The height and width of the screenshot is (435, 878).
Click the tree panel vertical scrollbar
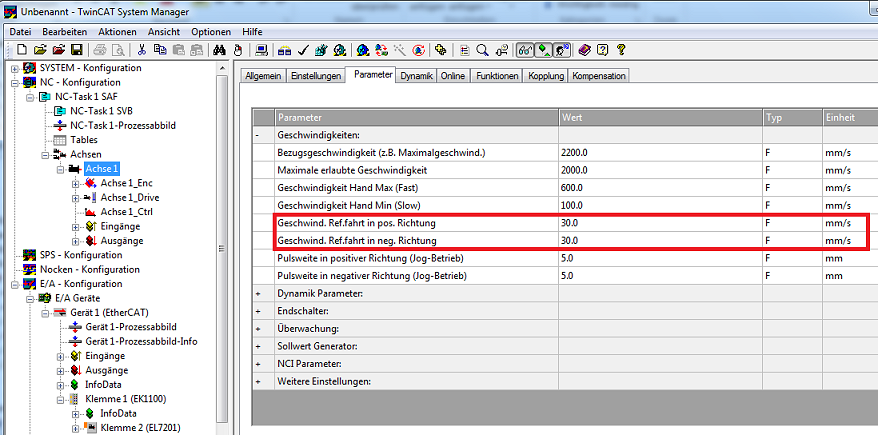(222, 248)
